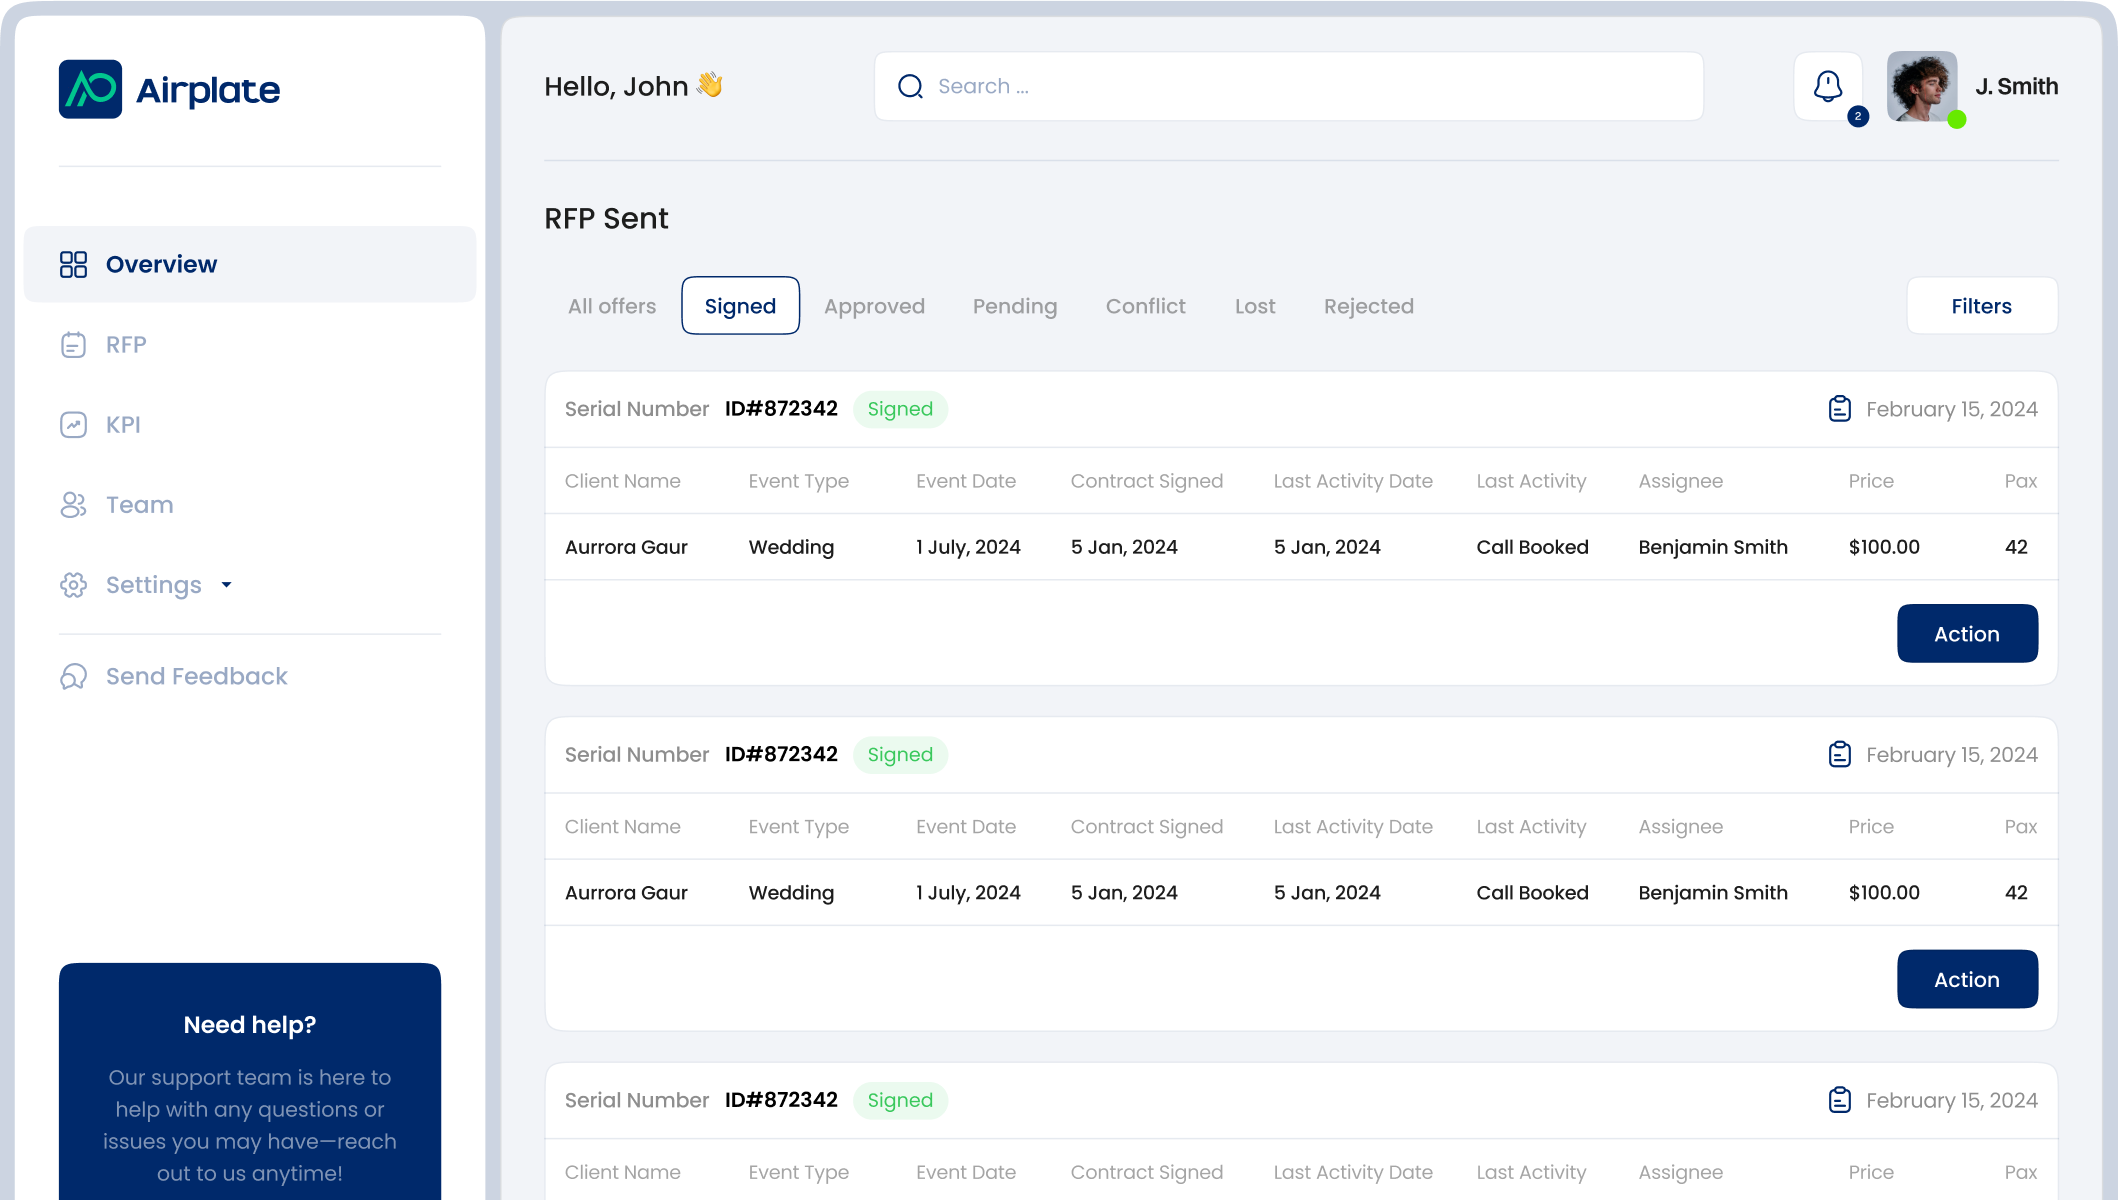Select Approved offer filter
Screen dimensions: 2118x1200
coord(874,305)
